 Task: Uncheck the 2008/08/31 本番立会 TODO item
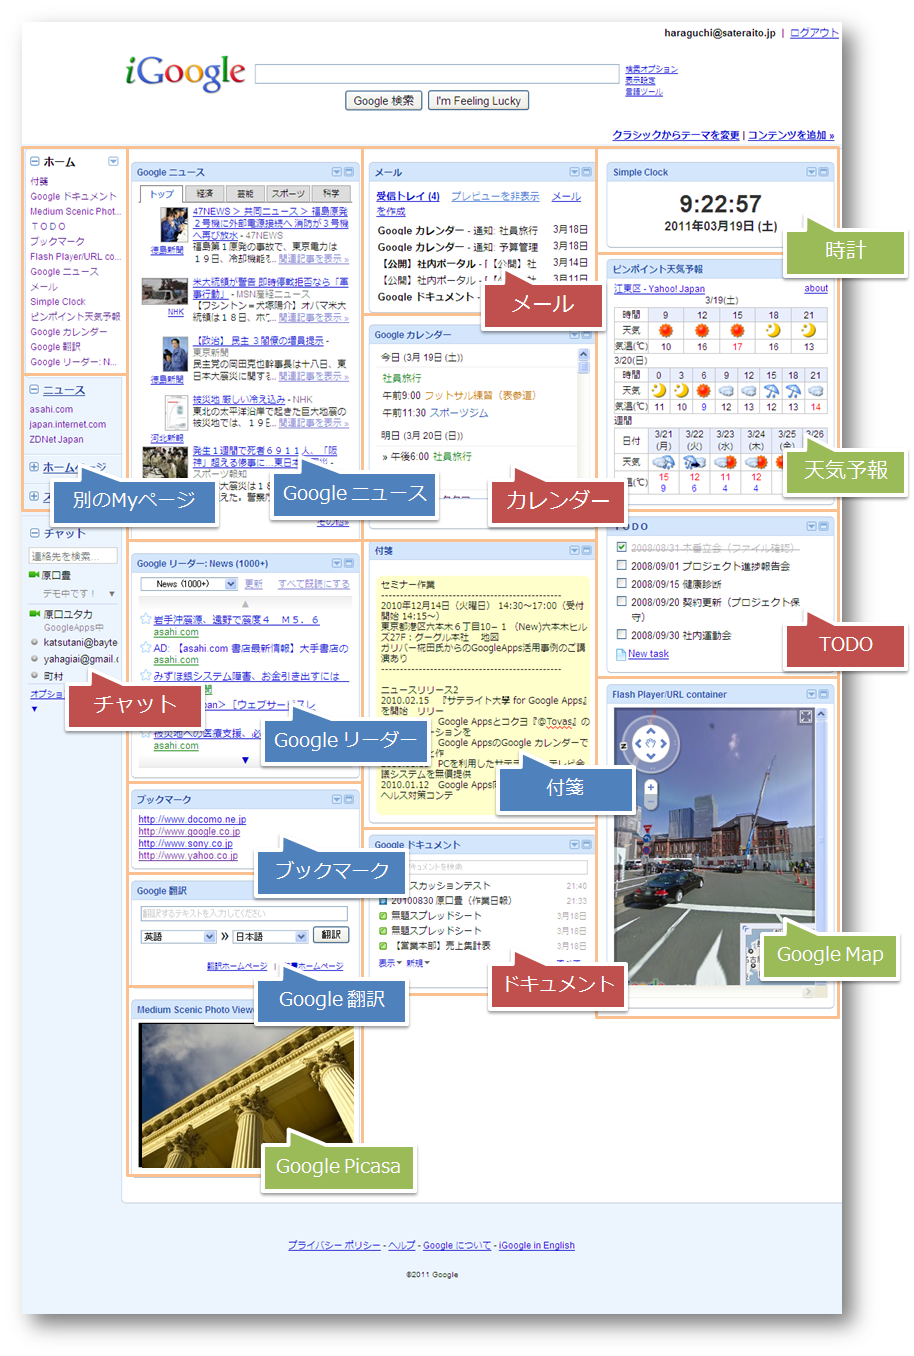[622, 547]
